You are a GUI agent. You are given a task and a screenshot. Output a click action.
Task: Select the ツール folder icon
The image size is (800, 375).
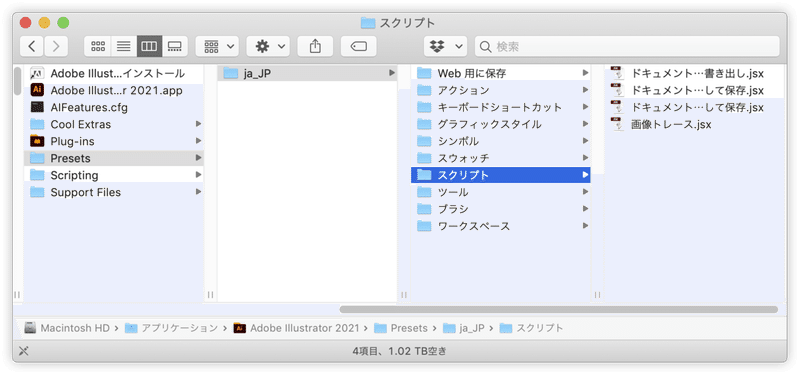coord(424,192)
